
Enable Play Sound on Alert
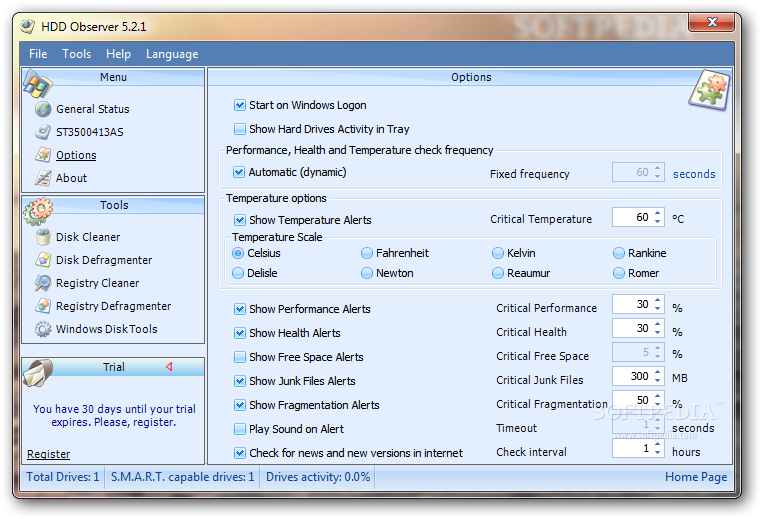tap(240, 429)
